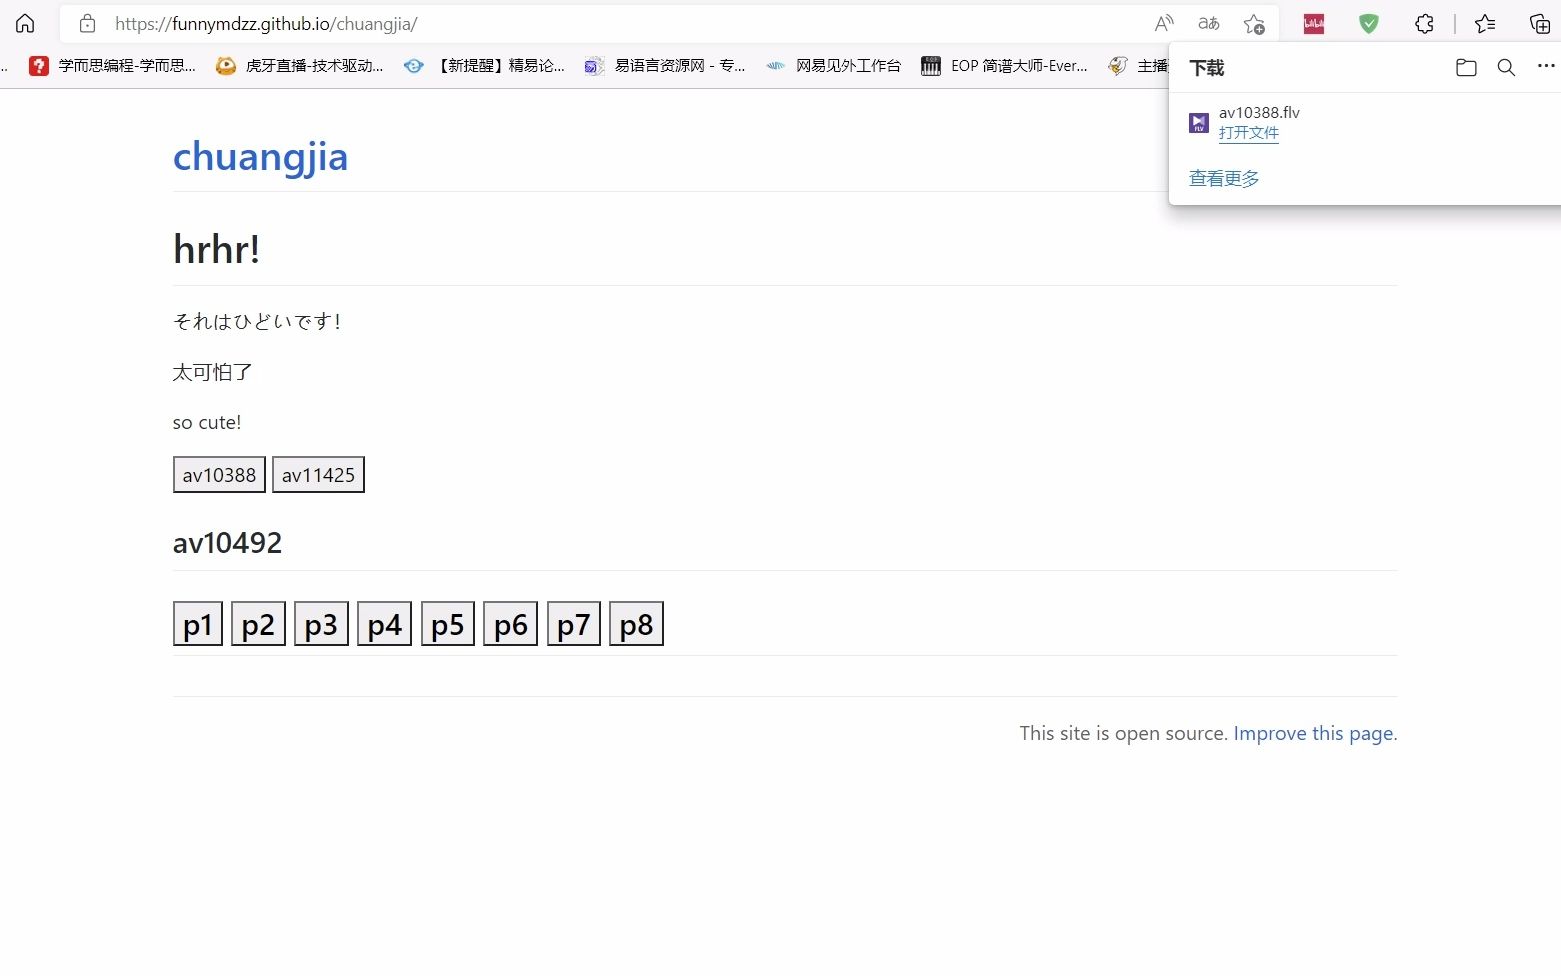The image size is (1561, 976).
Task: Click the chuangjia page title link
Action: pos(260,157)
